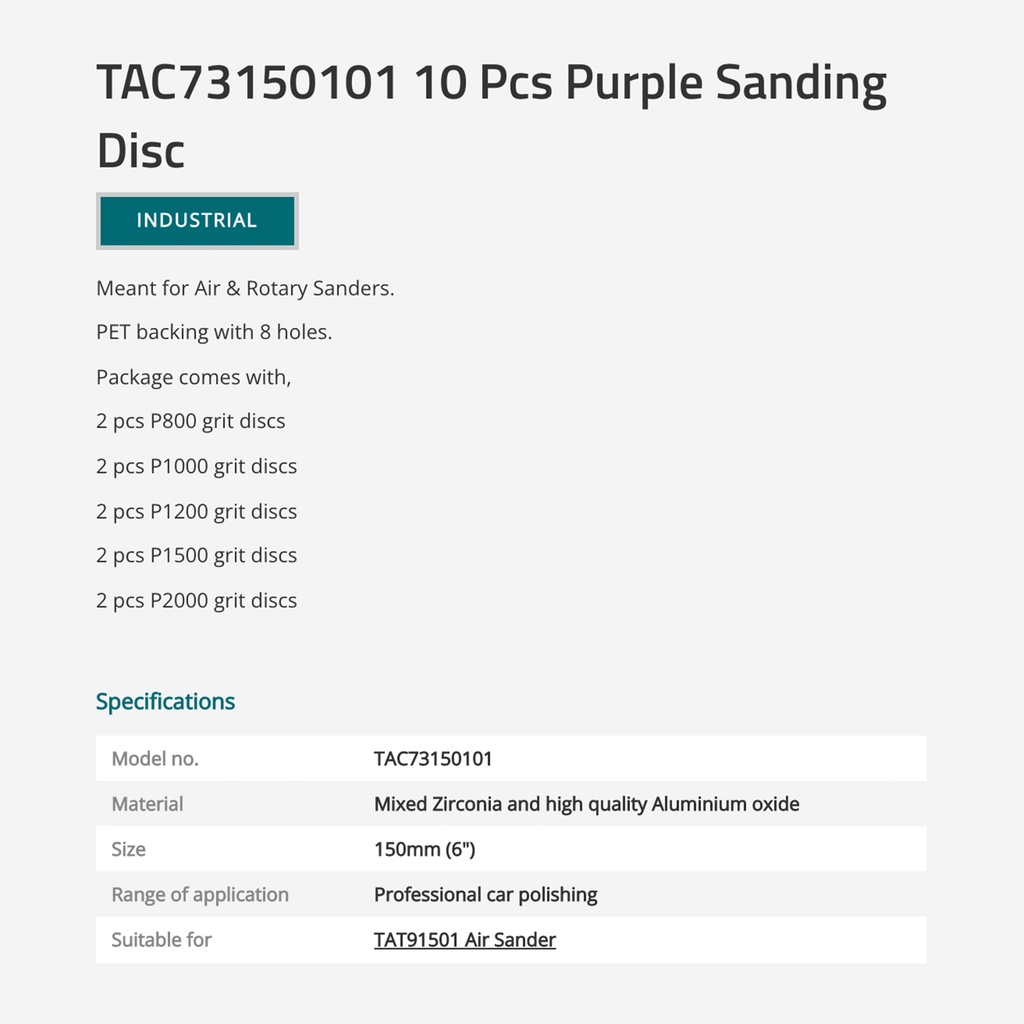This screenshot has width=1024, height=1024.
Task: Select the Specifications section heading
Action: pyautogui.click(x=165, y=702)
